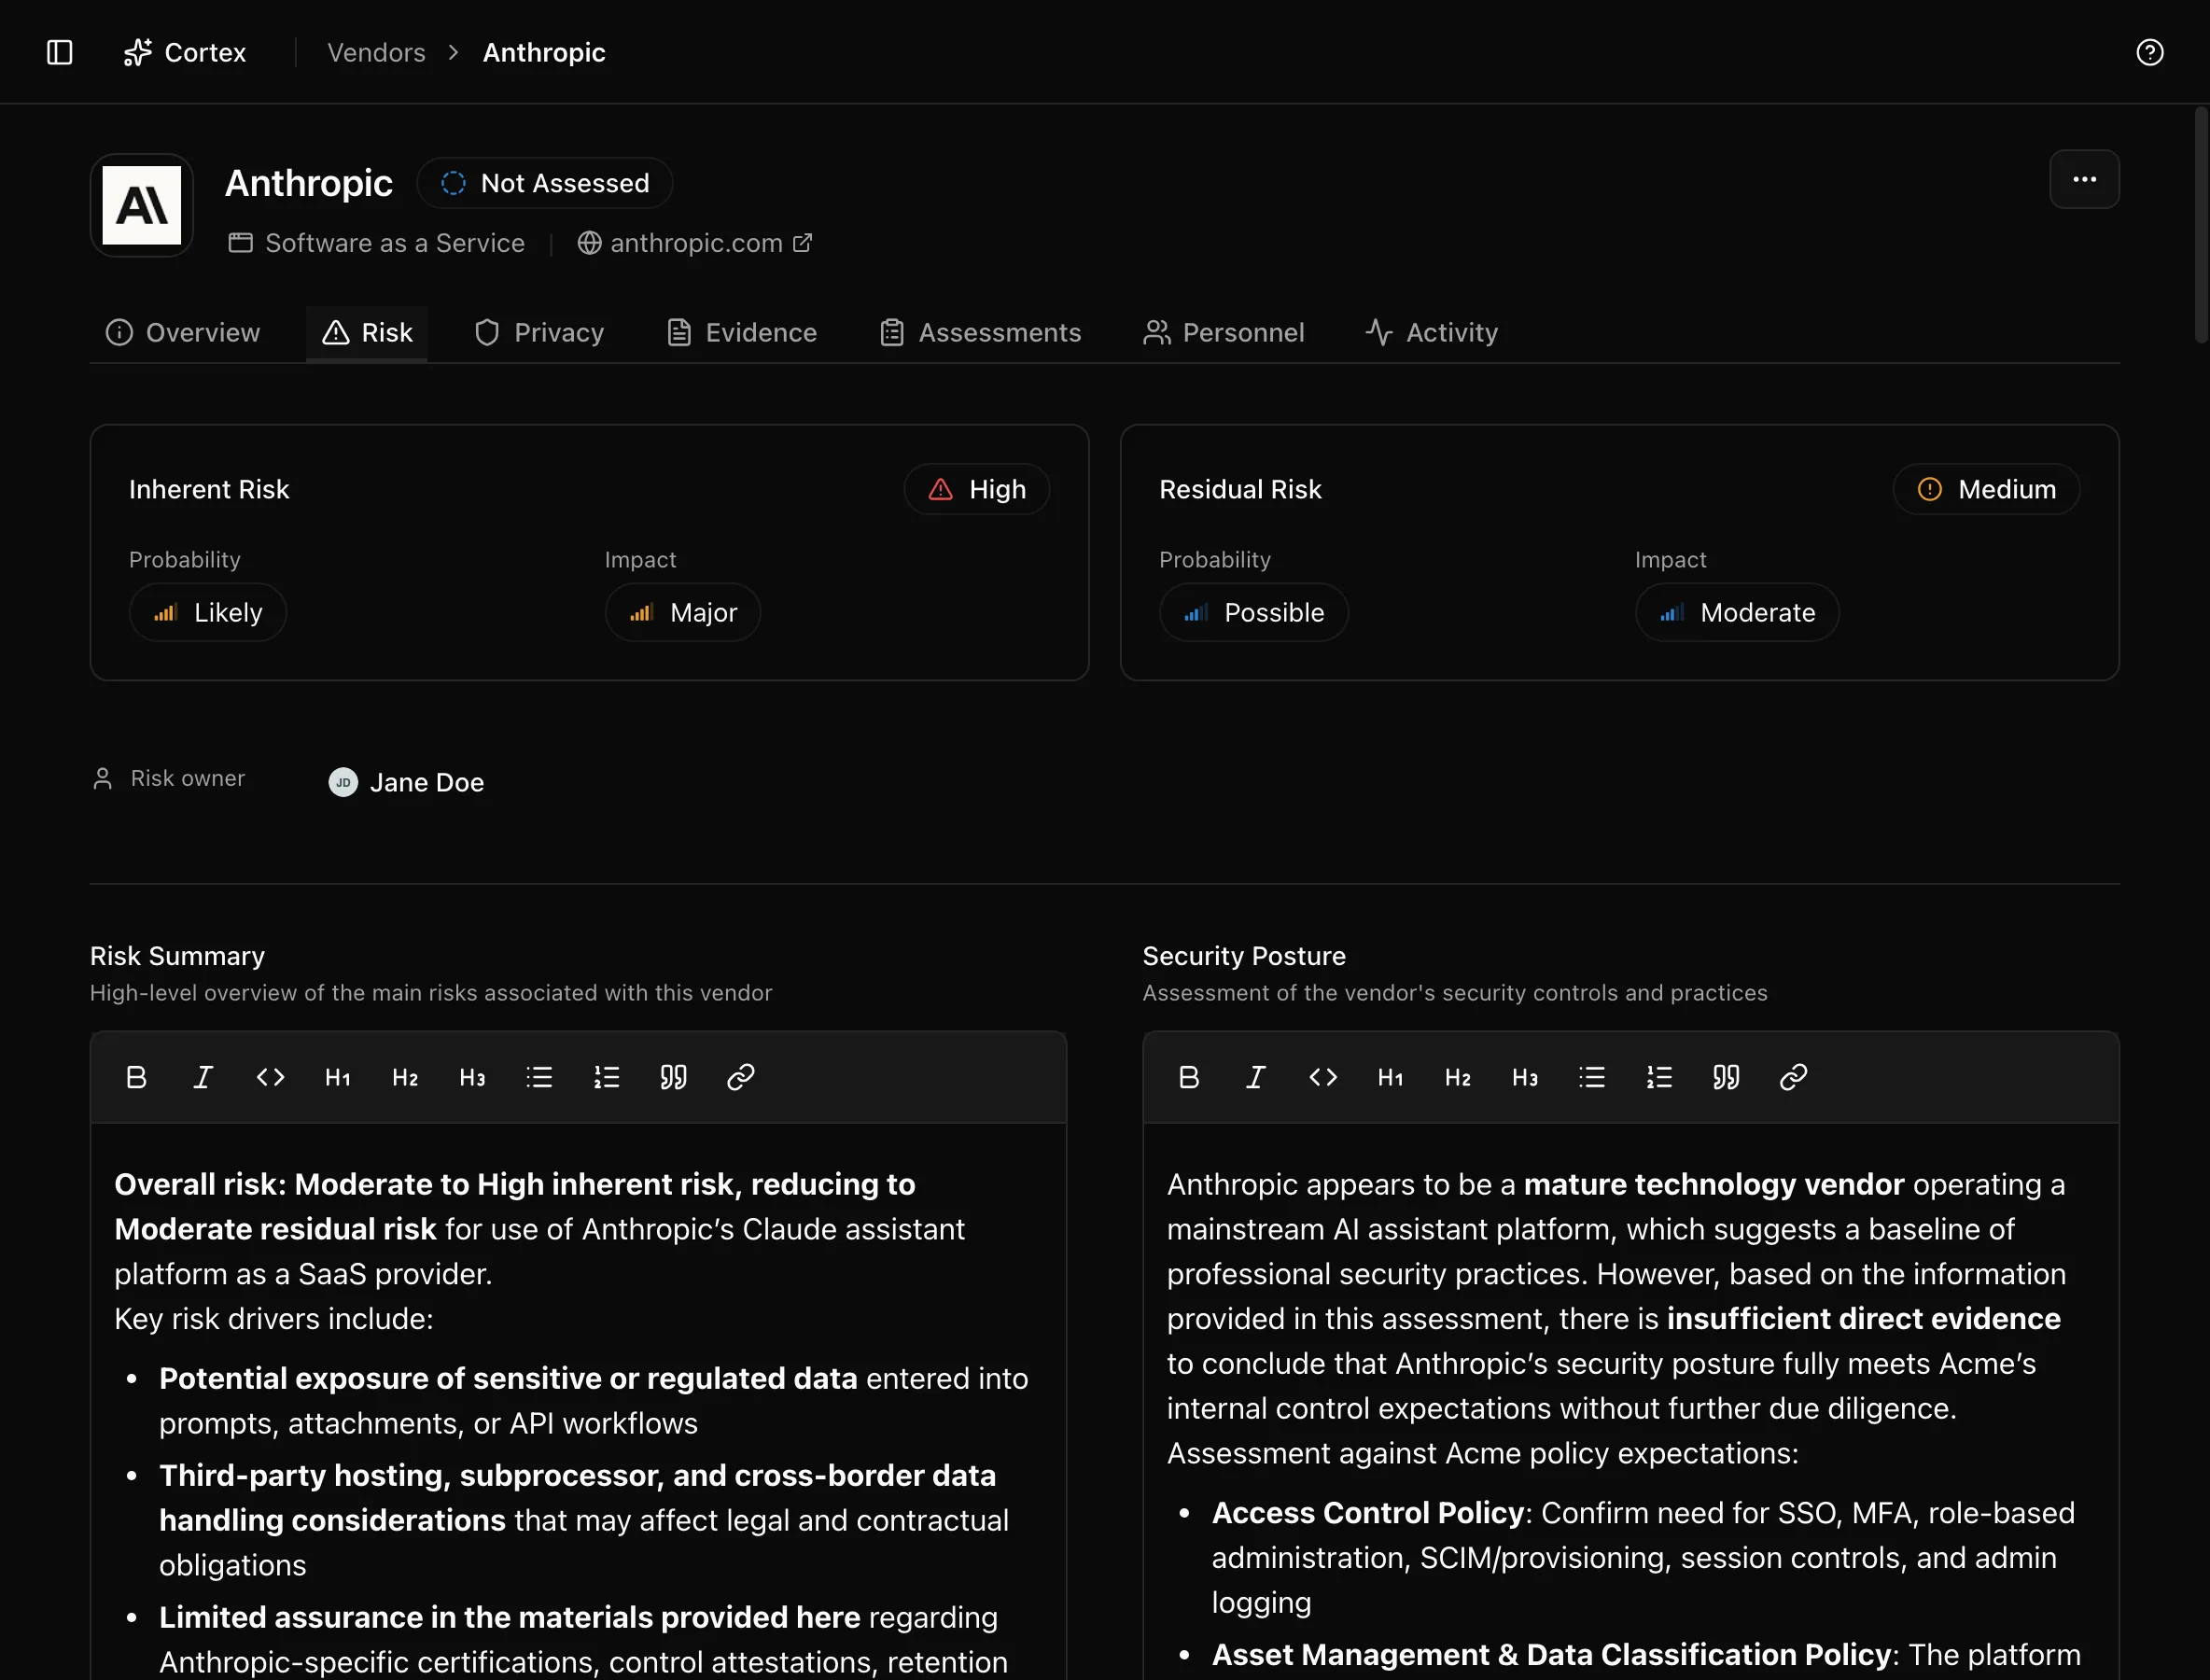Image resolution: width=2210 pixels, height=1680 pixels.
Task: Toggle bold in Security Posture editor
Action: click(x=1189, y=1077)
